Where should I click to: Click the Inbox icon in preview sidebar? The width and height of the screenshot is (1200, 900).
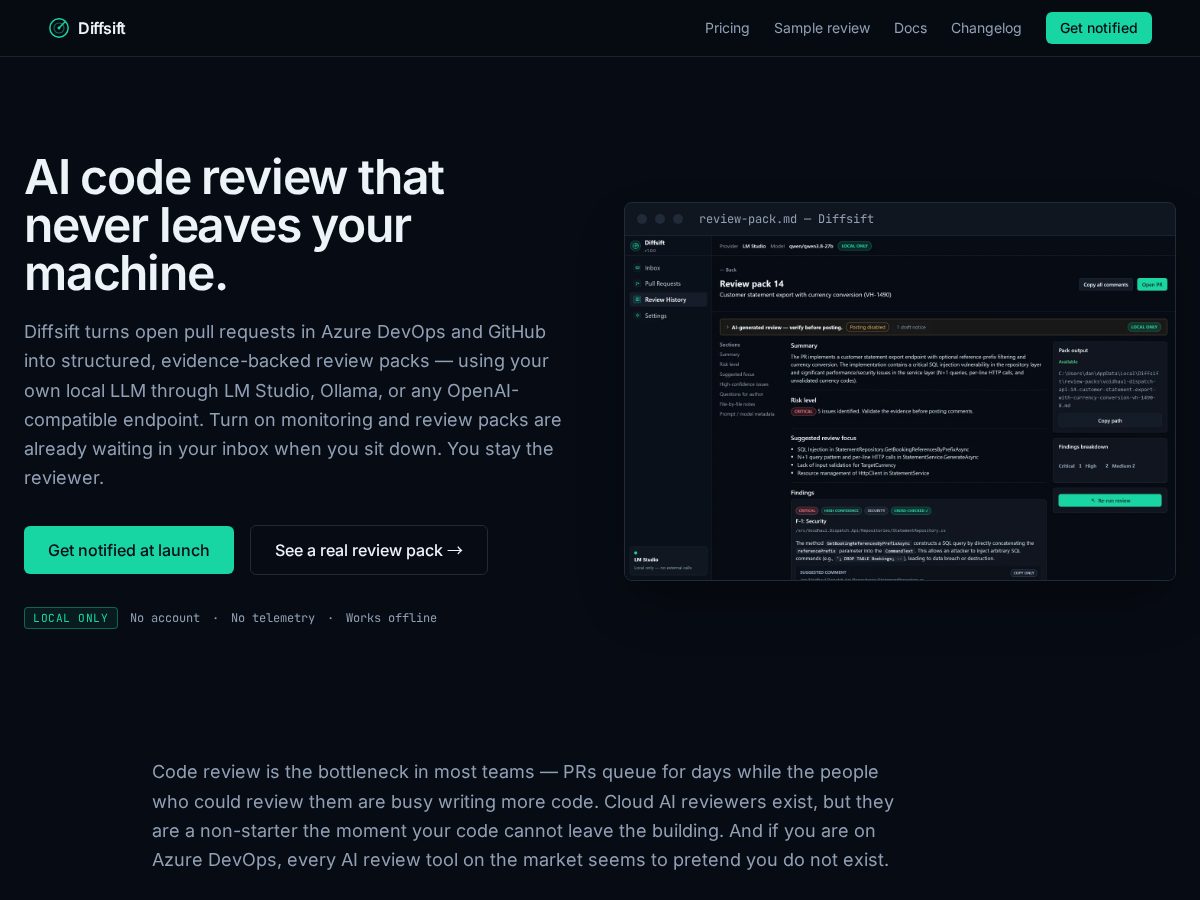637,268
